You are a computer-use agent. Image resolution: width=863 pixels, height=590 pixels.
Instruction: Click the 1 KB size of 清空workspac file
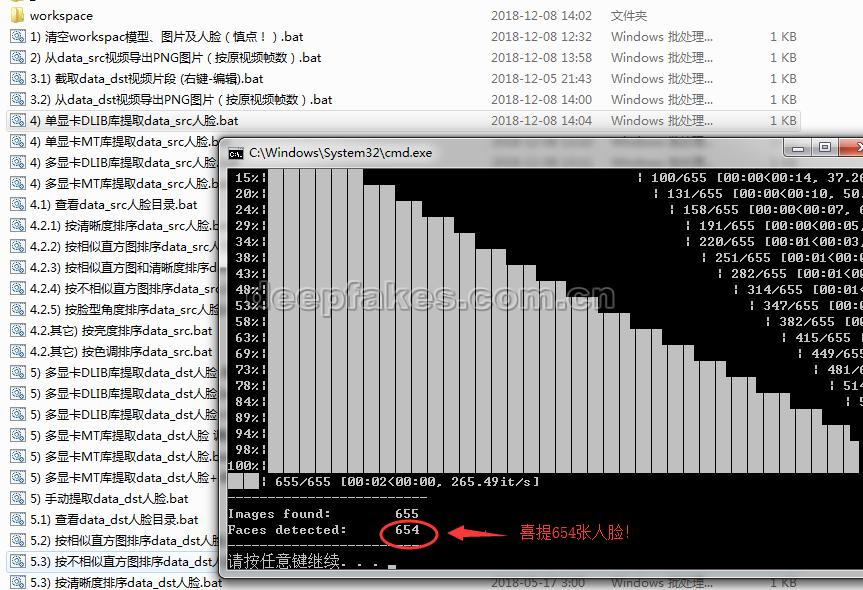coord(783,36)
